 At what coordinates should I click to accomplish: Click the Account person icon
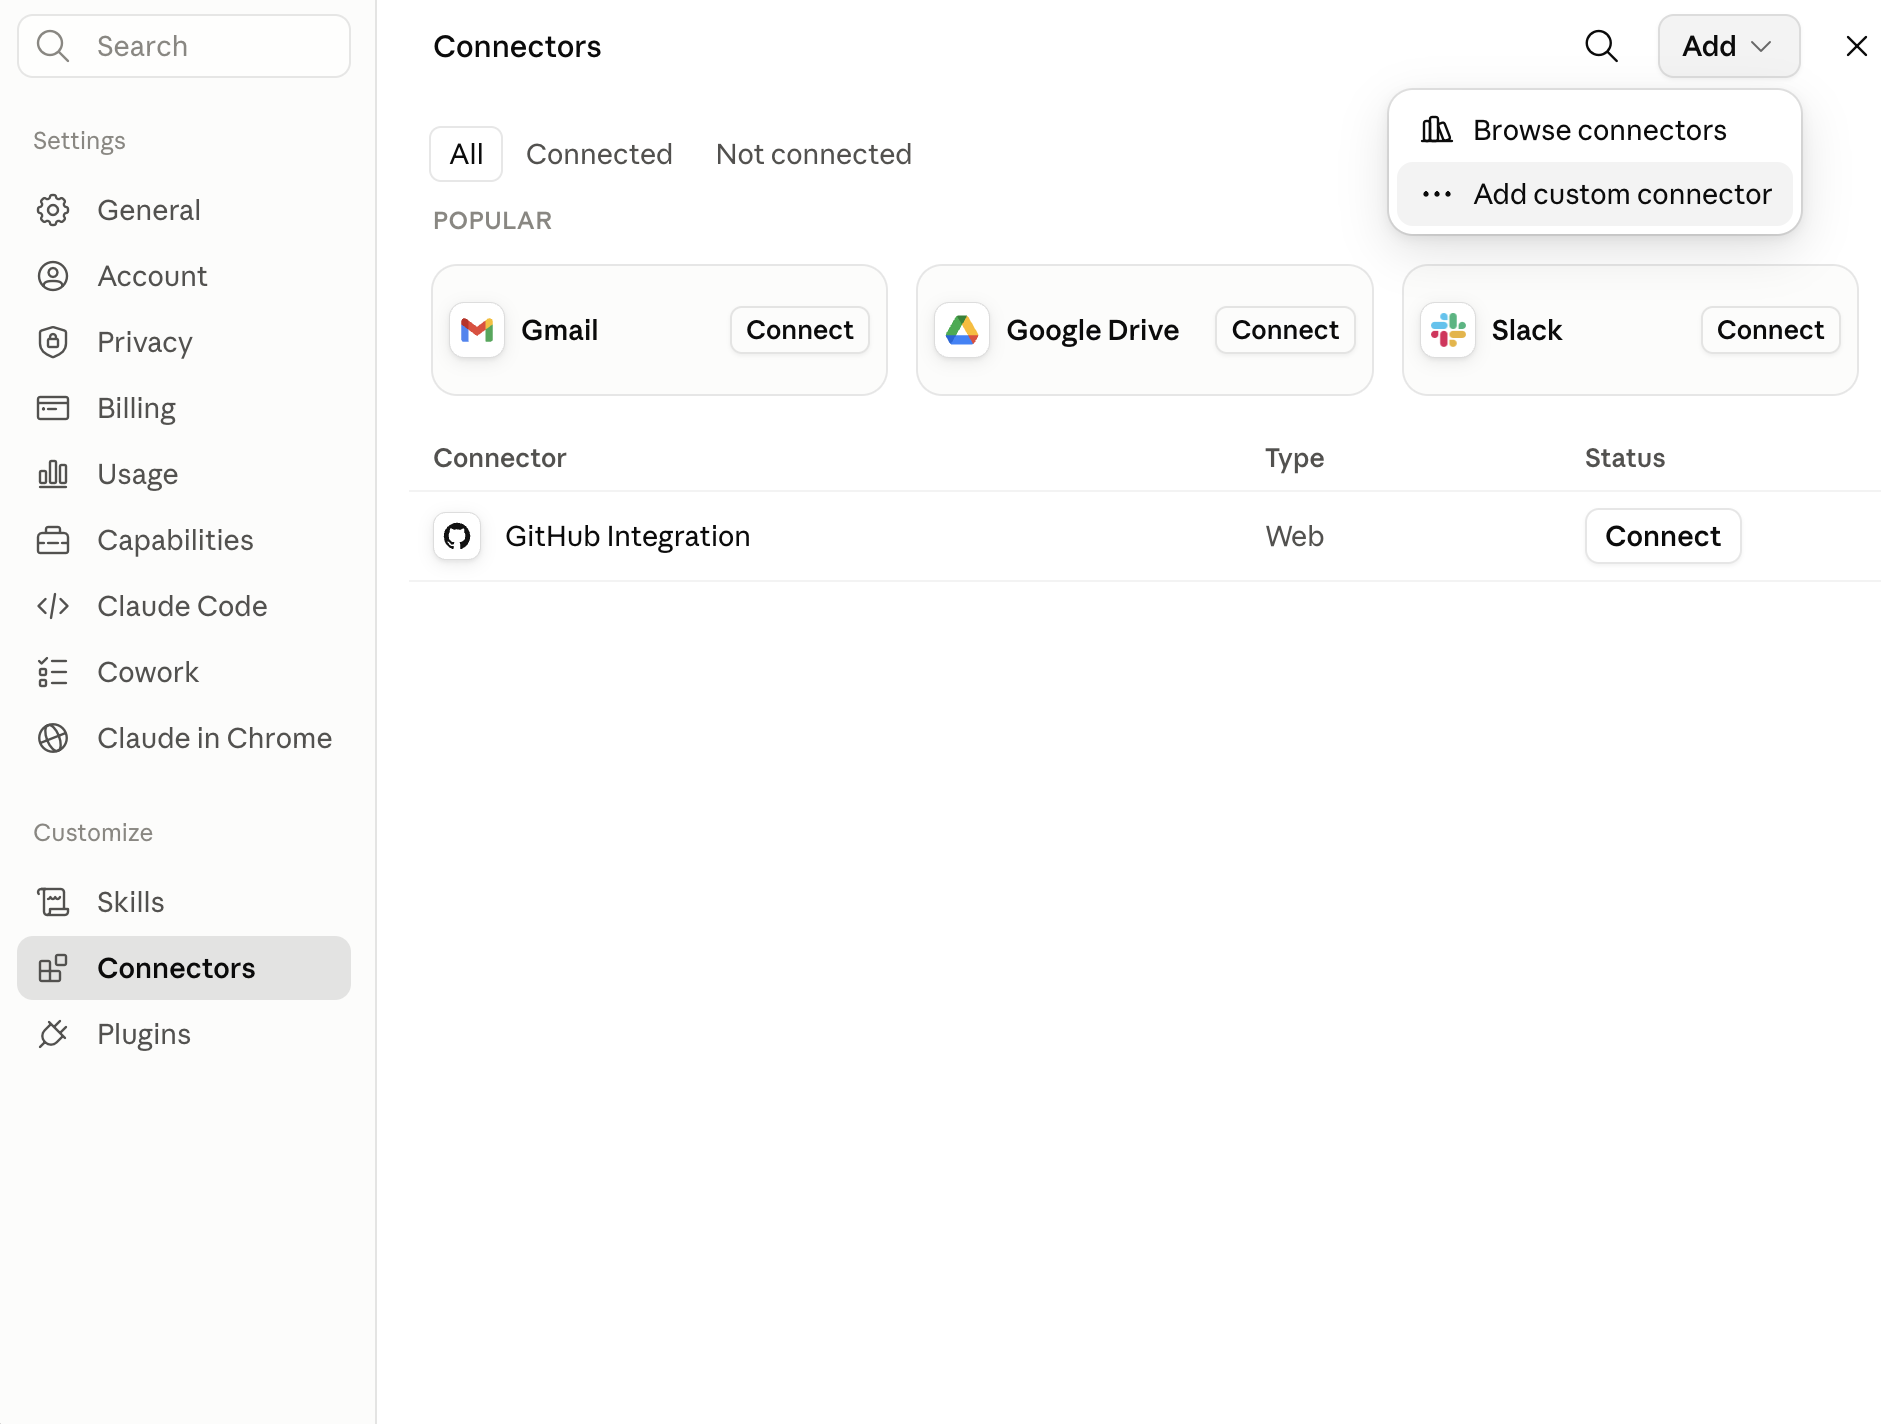coord(53,276)
